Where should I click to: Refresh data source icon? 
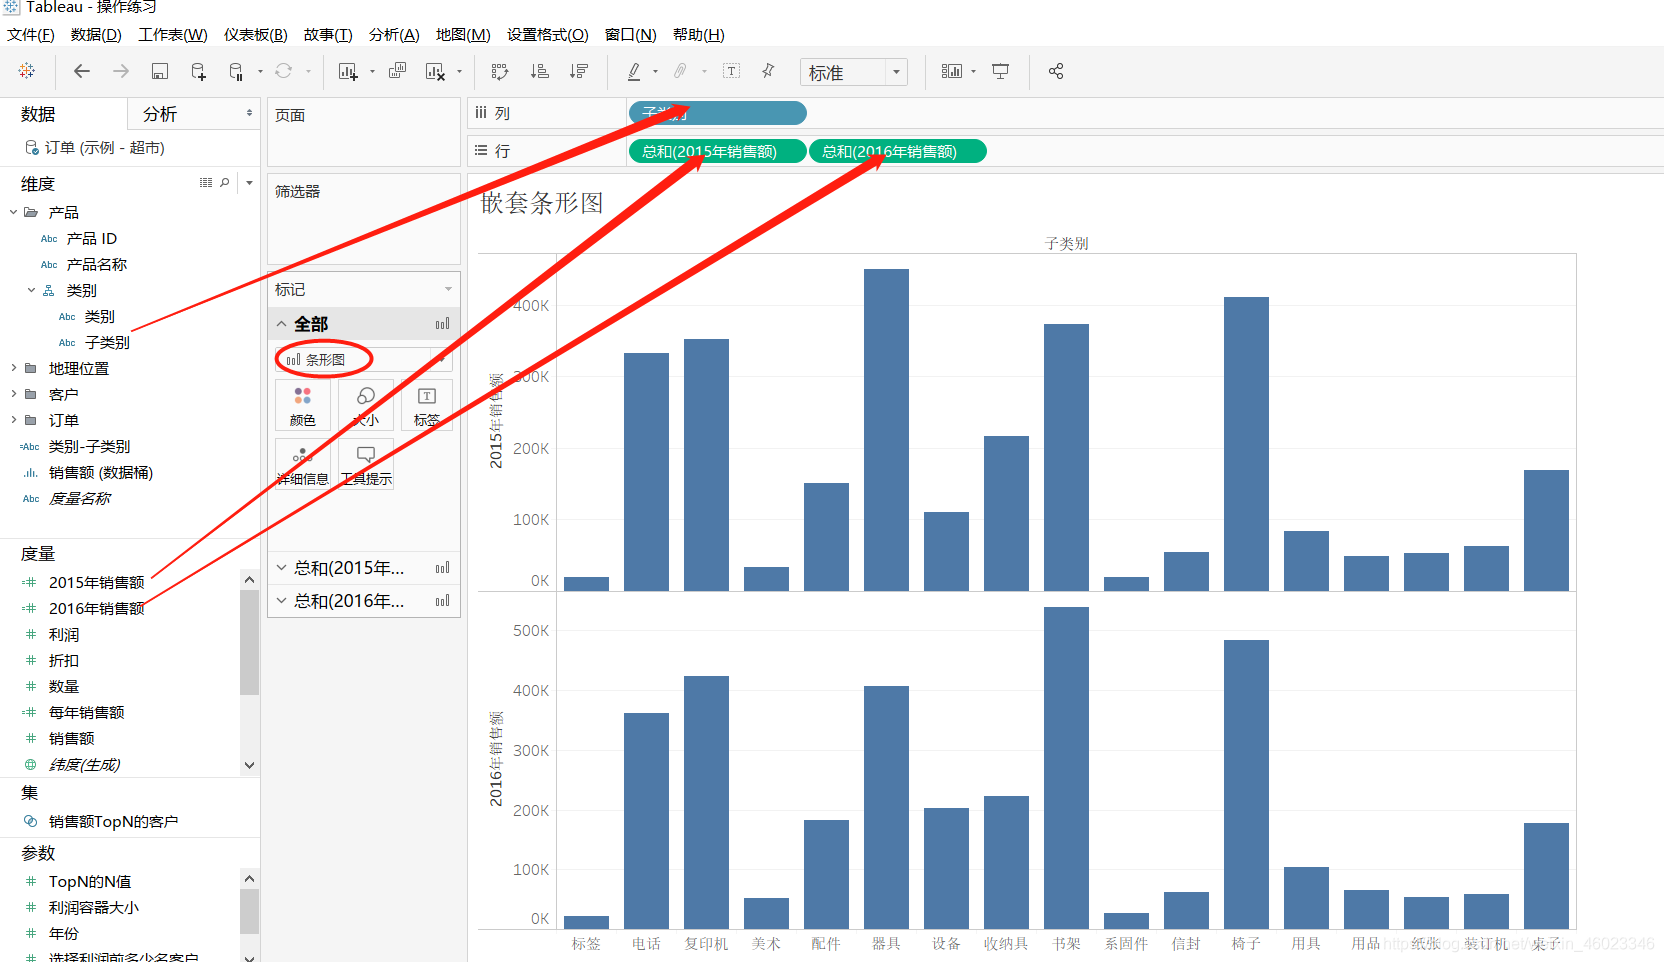[284, 71]
